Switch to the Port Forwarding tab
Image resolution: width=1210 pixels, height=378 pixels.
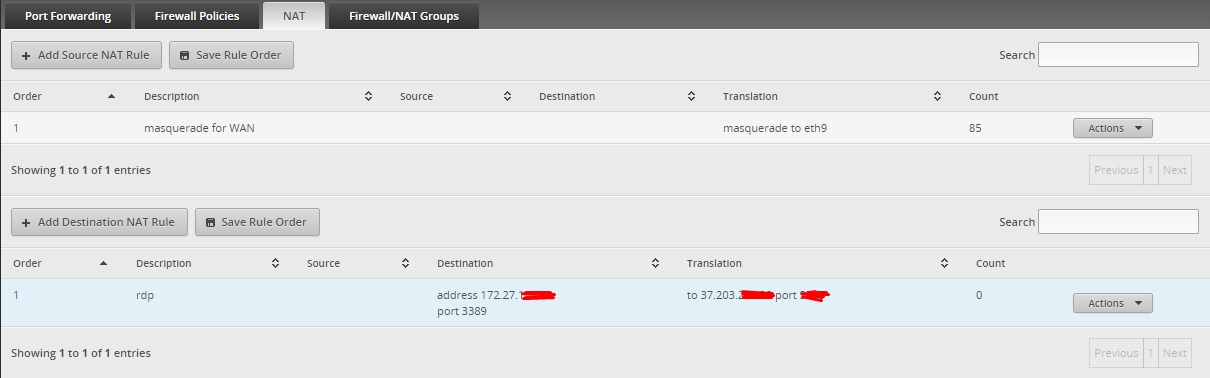pyautogui.click(x=68, y=16)
